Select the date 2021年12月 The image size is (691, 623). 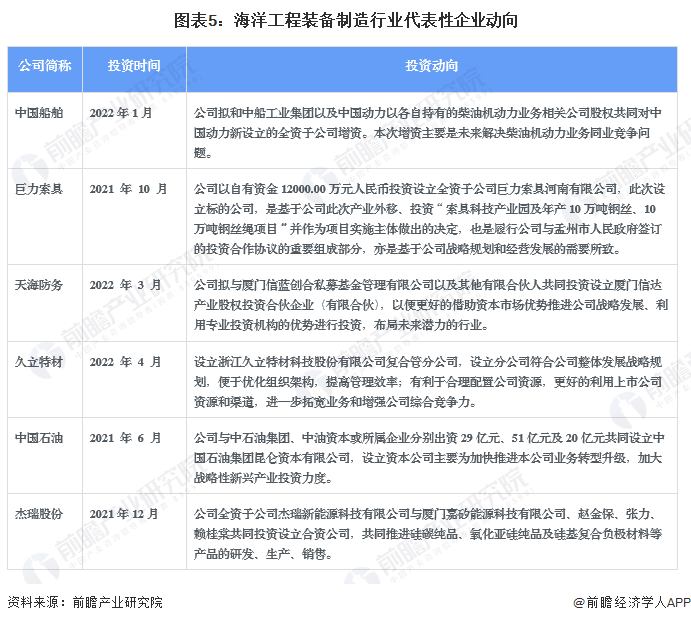tap(124, 514)
